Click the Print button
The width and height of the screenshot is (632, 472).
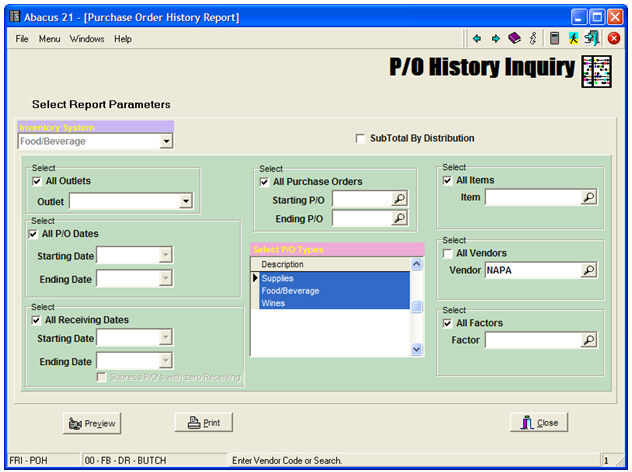pos(204,423)
